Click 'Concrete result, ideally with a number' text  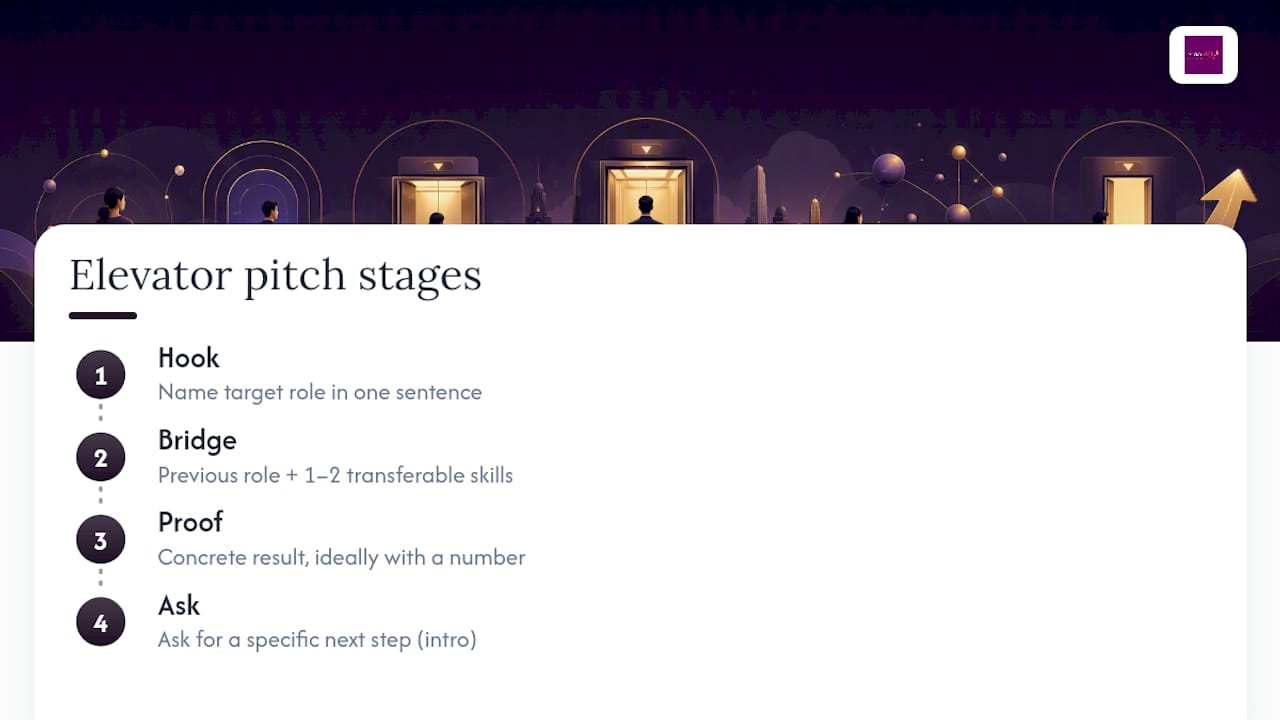click(341, 557)
